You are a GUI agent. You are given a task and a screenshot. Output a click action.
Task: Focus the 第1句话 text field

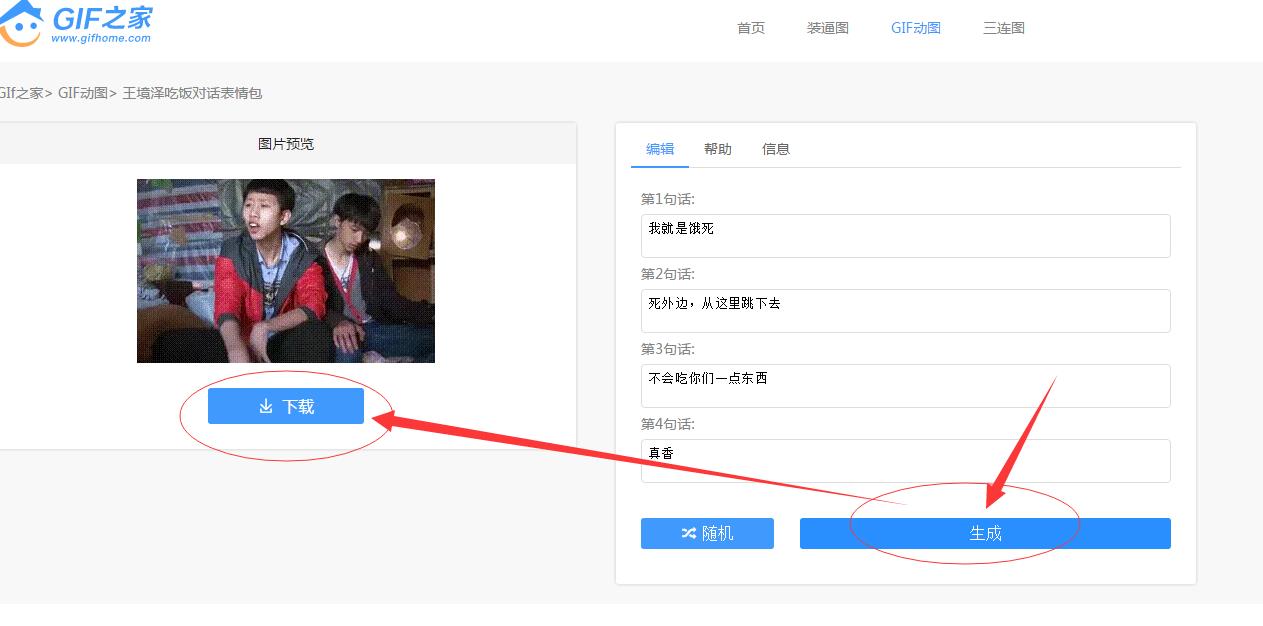[905, 236]
